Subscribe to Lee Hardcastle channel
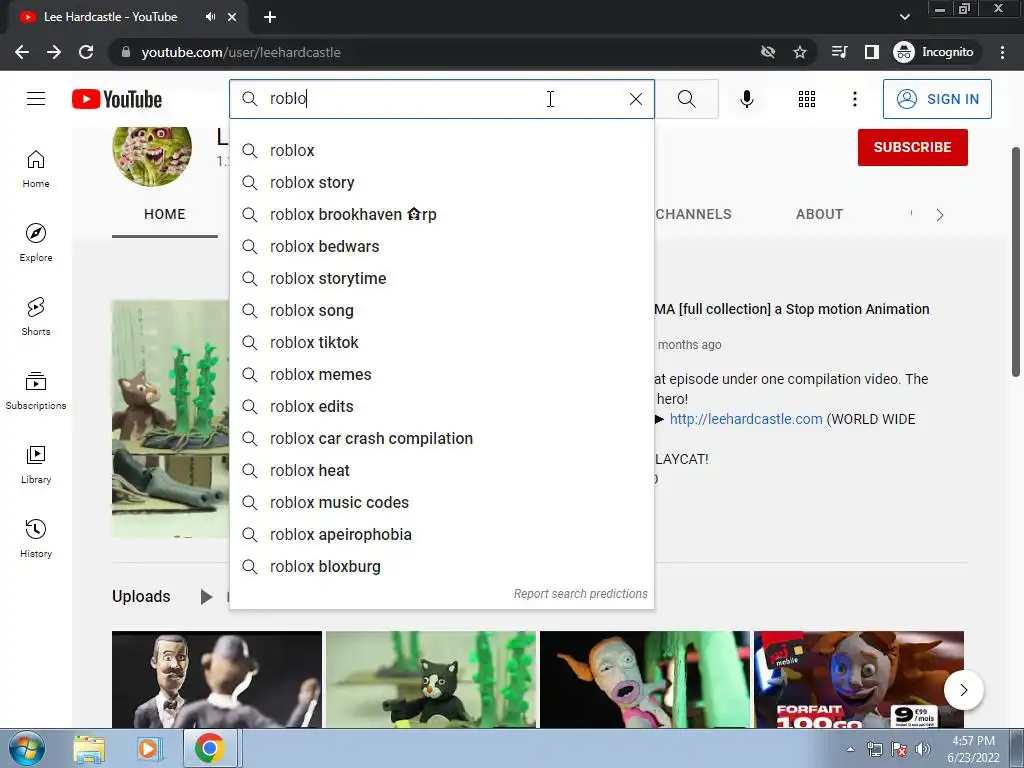The width and height of the screenshot is (1024, 768). click(x=912, y=147)
